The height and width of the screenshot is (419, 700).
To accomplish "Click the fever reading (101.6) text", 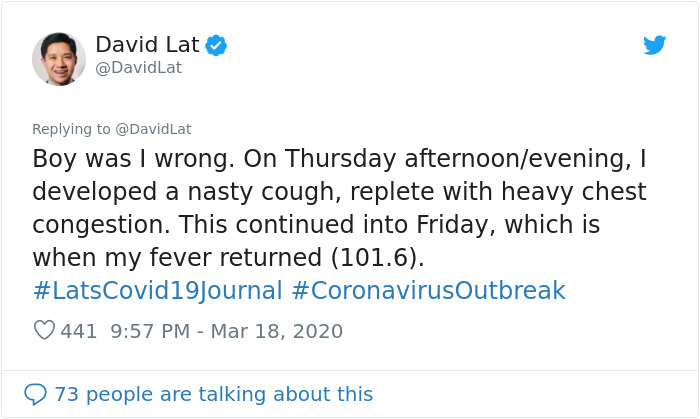I will 374,257.
